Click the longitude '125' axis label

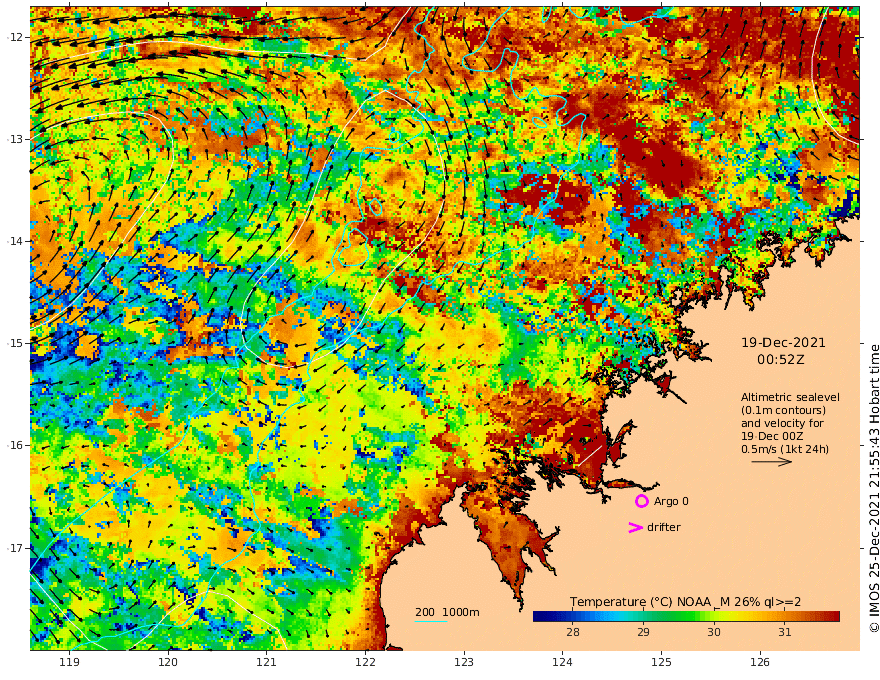(661, 662)
